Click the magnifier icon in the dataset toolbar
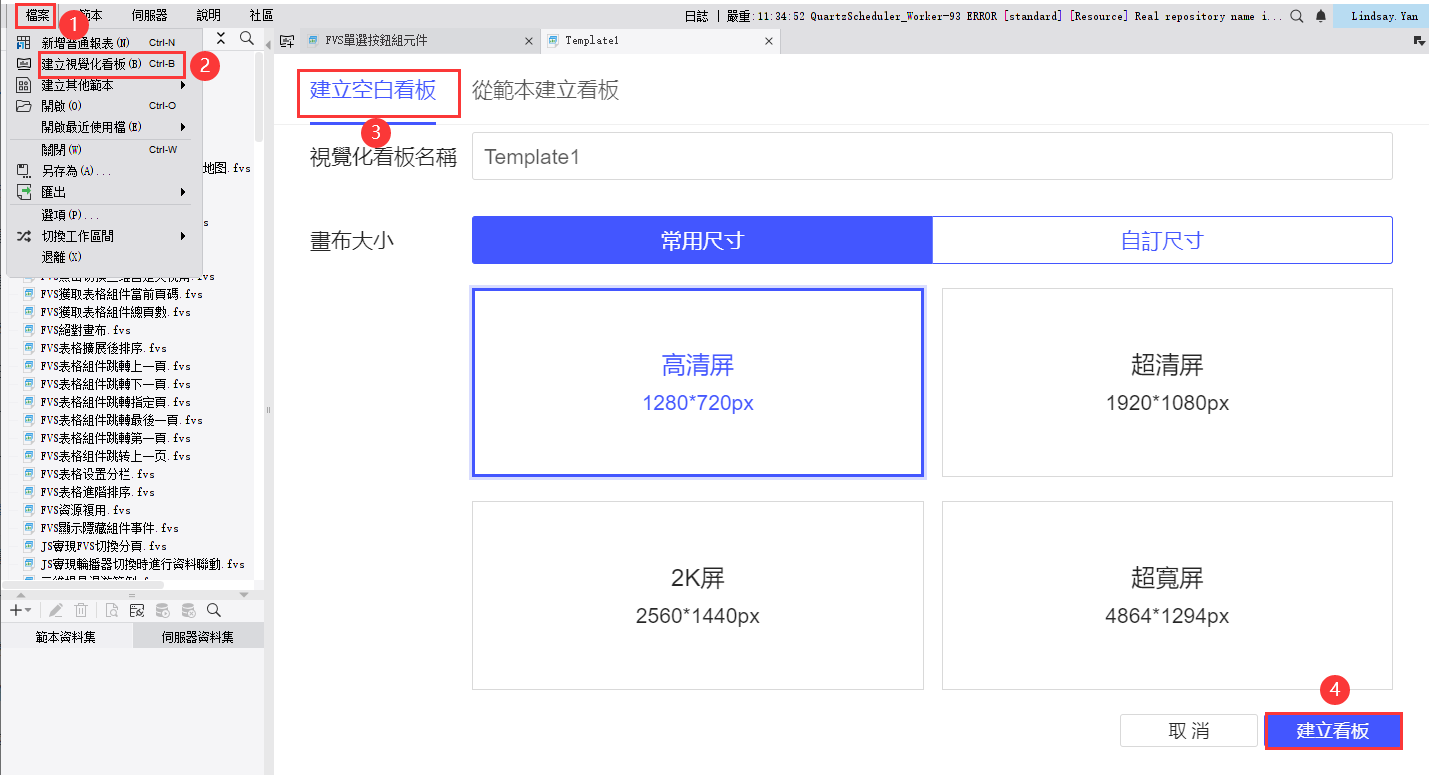The height and width of the screenshot is (775, 1429). coord(213,610)
